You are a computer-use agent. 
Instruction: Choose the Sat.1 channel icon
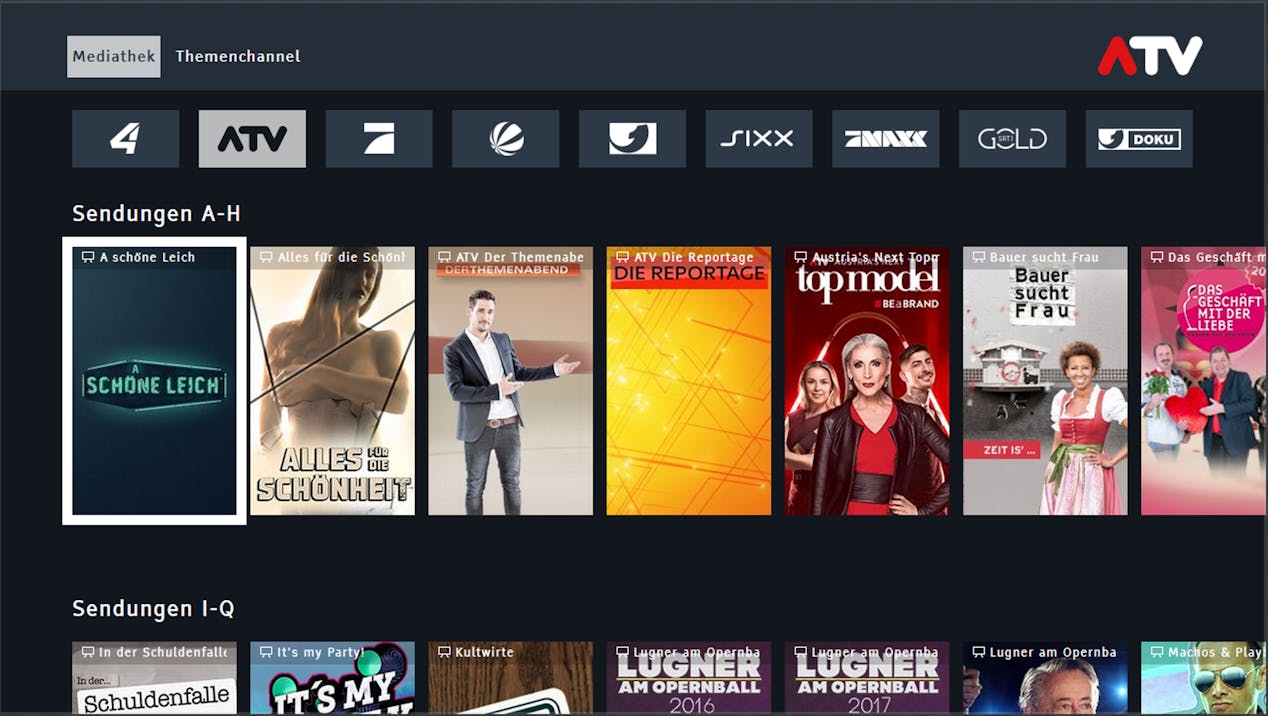pos(506,139)
